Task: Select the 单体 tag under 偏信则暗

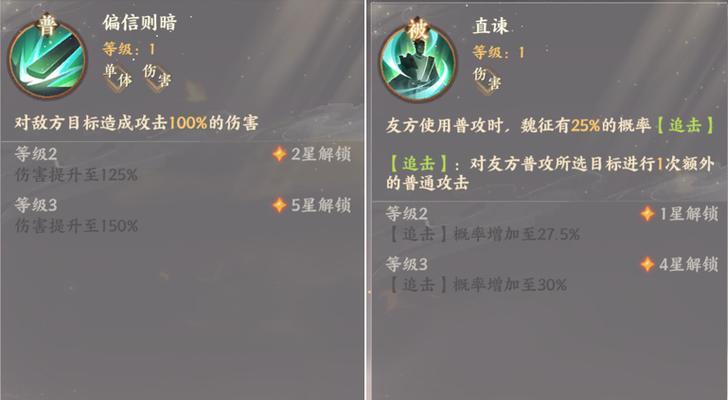Action: point(117,76)
